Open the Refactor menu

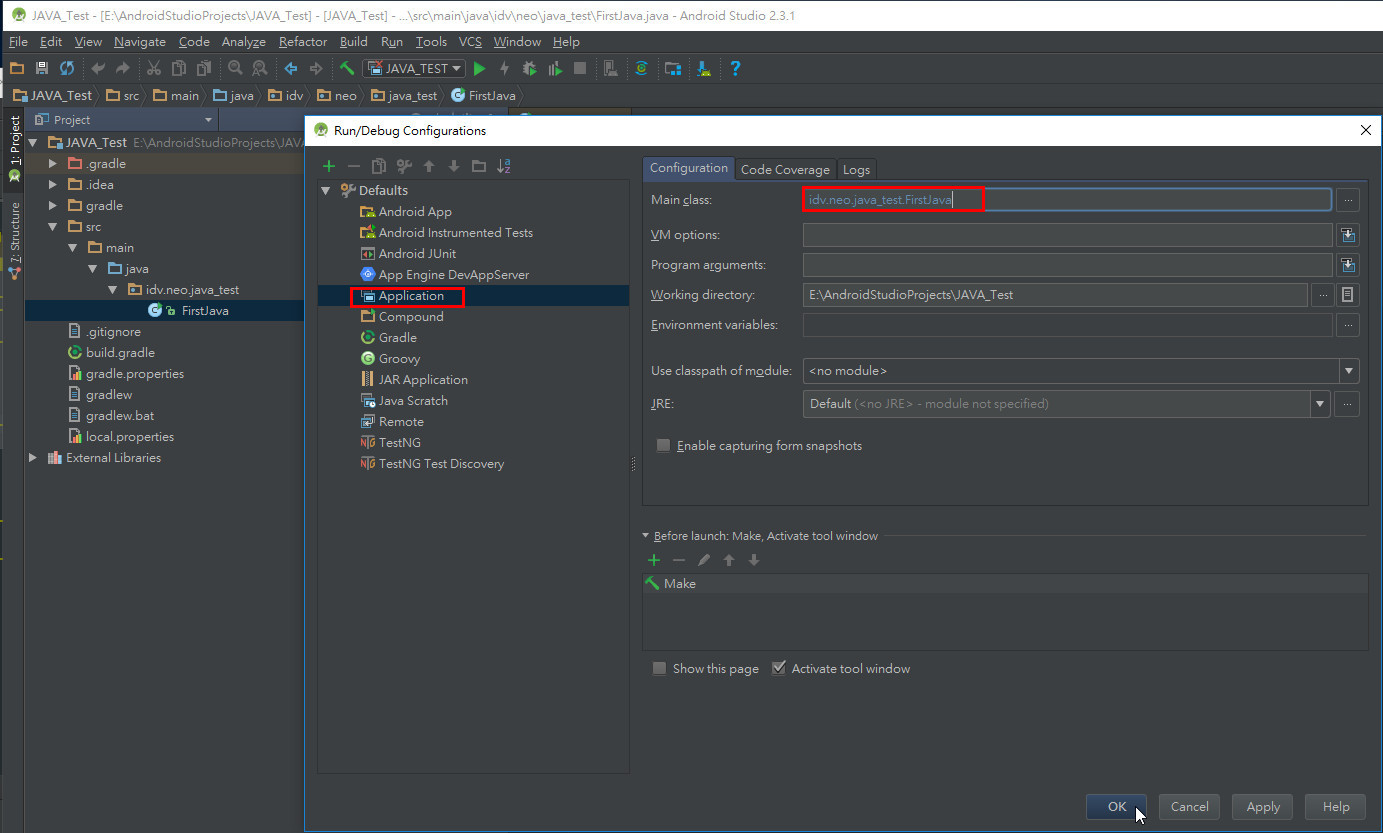[x=303, y=42]
